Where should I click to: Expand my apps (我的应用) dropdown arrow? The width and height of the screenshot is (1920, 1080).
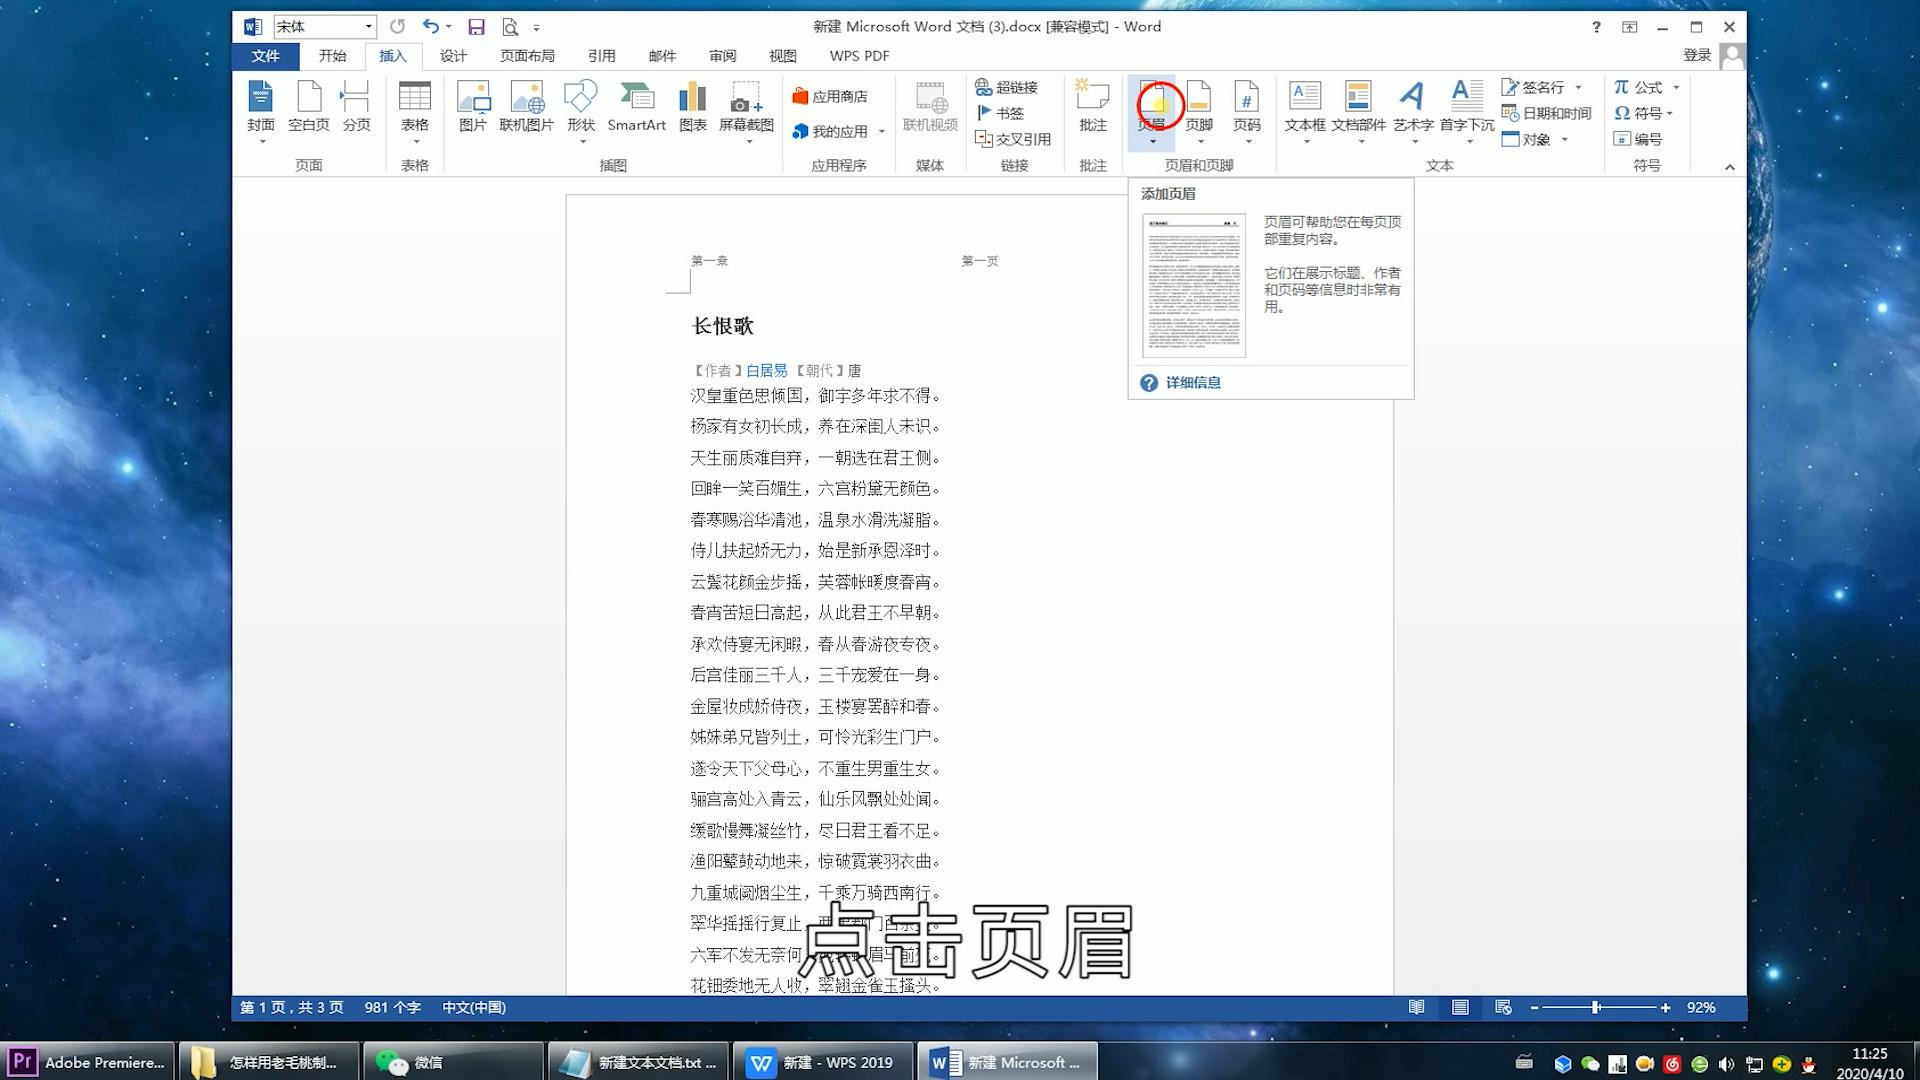pos(882,131)
